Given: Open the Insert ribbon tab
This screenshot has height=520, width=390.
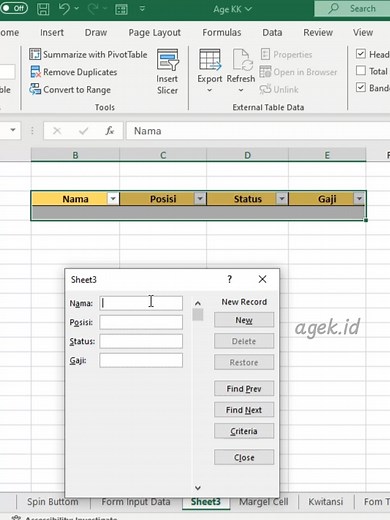Looking at the screenshot, I should coord(52,33).
